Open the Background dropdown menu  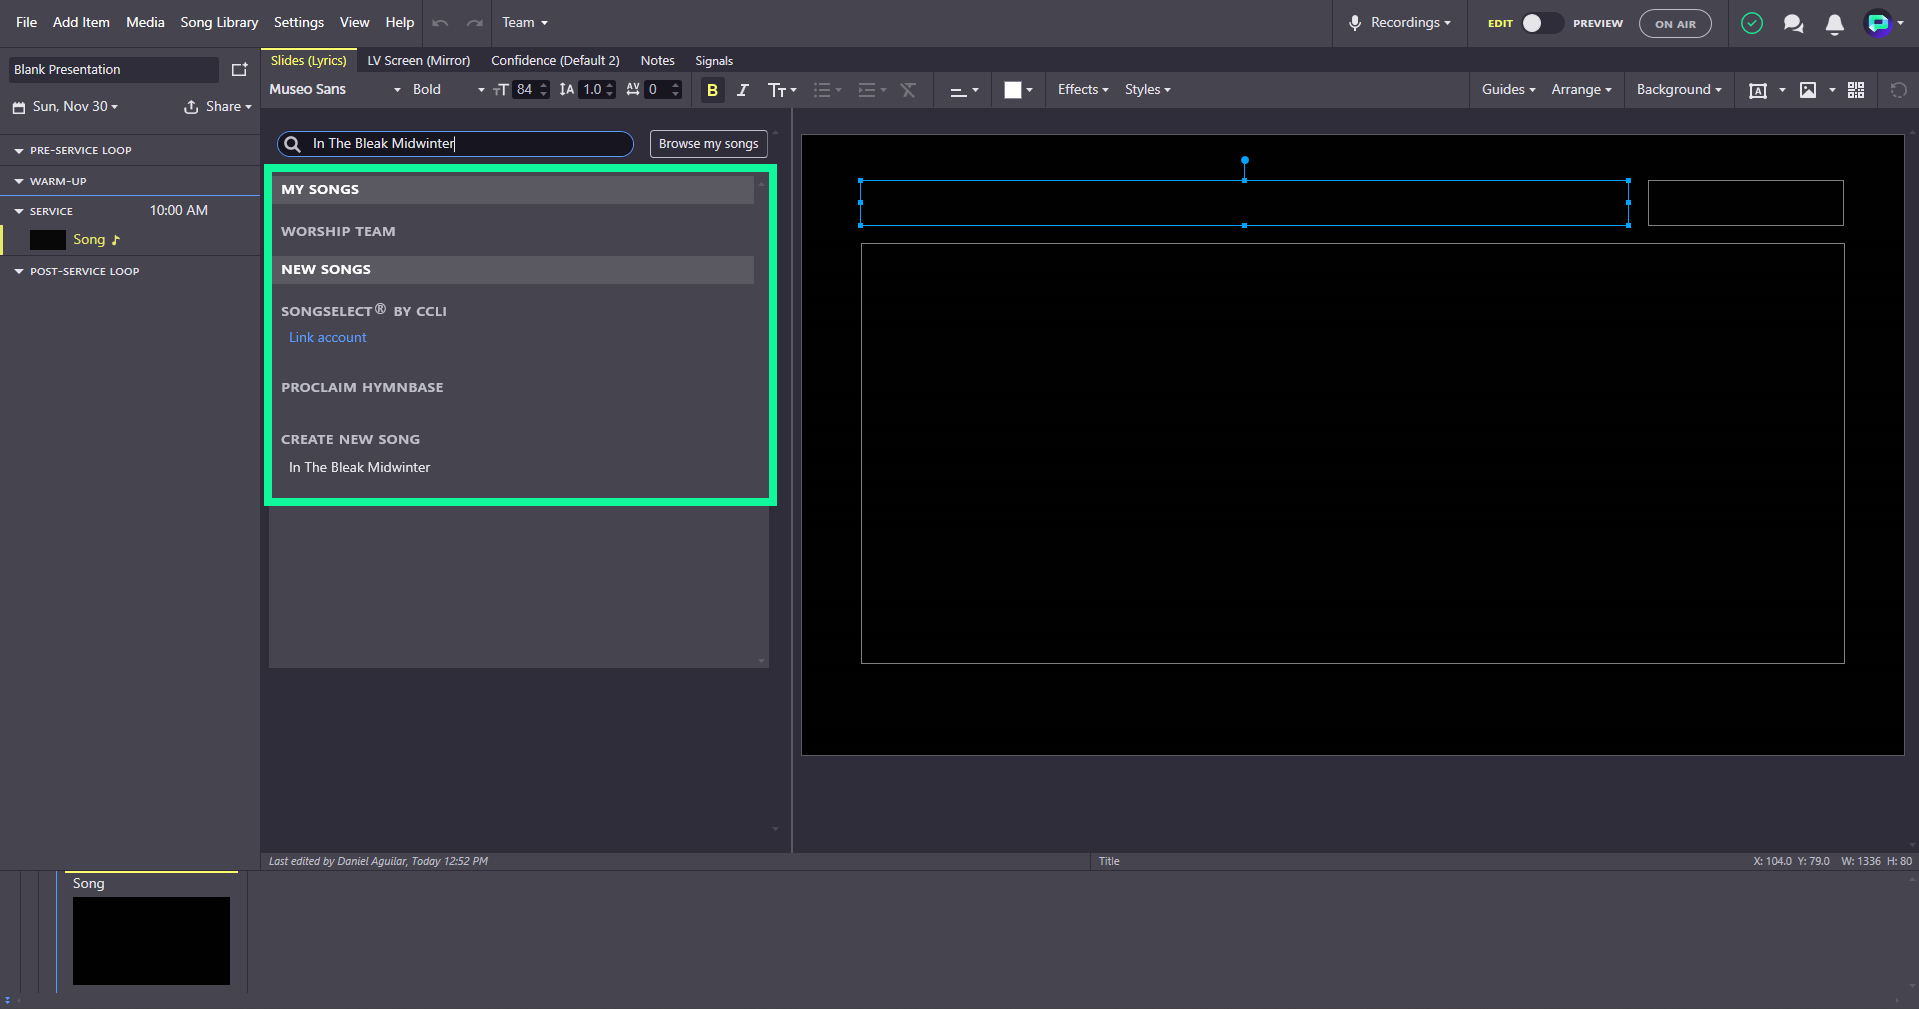tap(1679, 90)
